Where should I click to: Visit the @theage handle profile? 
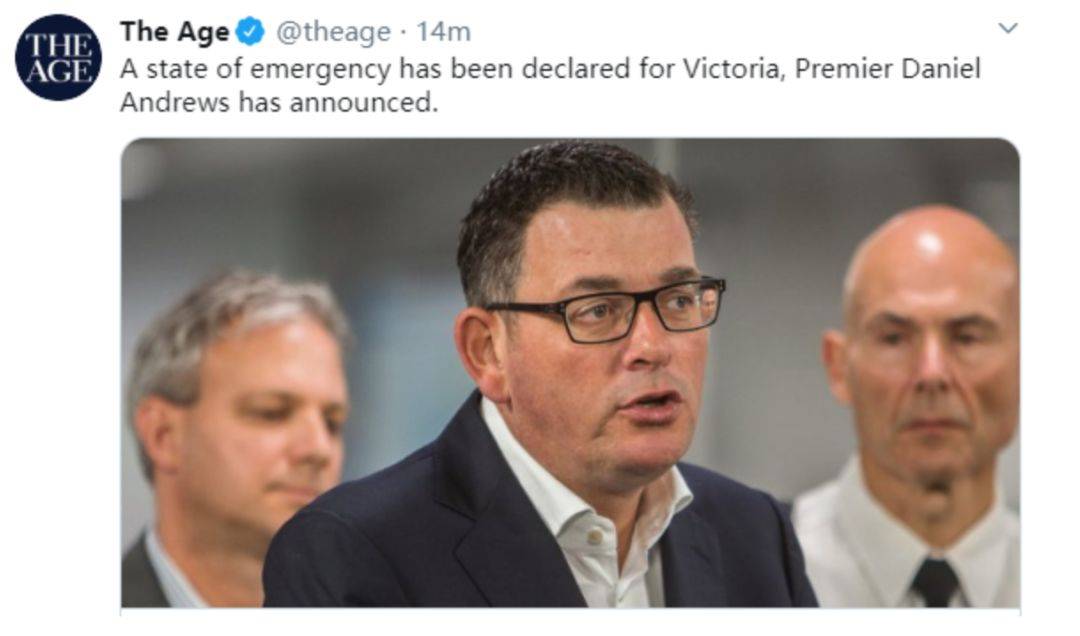(x=333, y=32)
